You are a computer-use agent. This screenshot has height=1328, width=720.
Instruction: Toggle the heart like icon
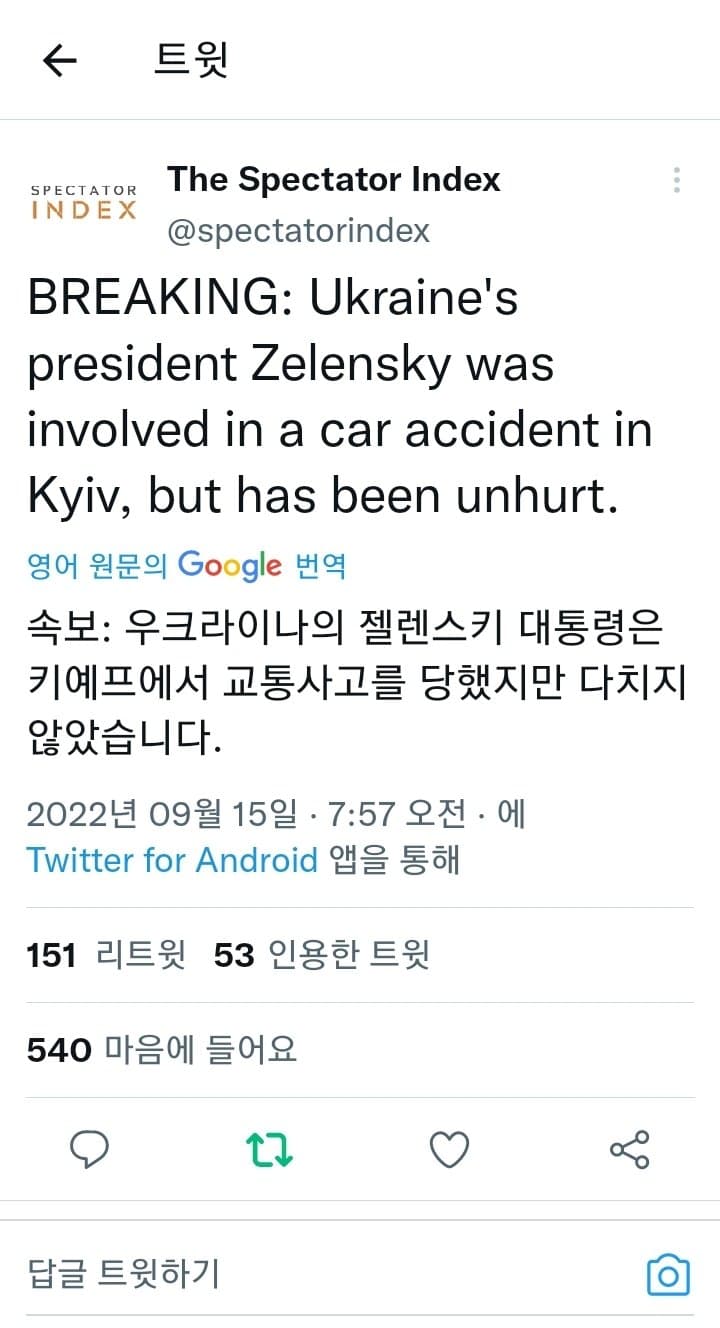[449, 1150]
